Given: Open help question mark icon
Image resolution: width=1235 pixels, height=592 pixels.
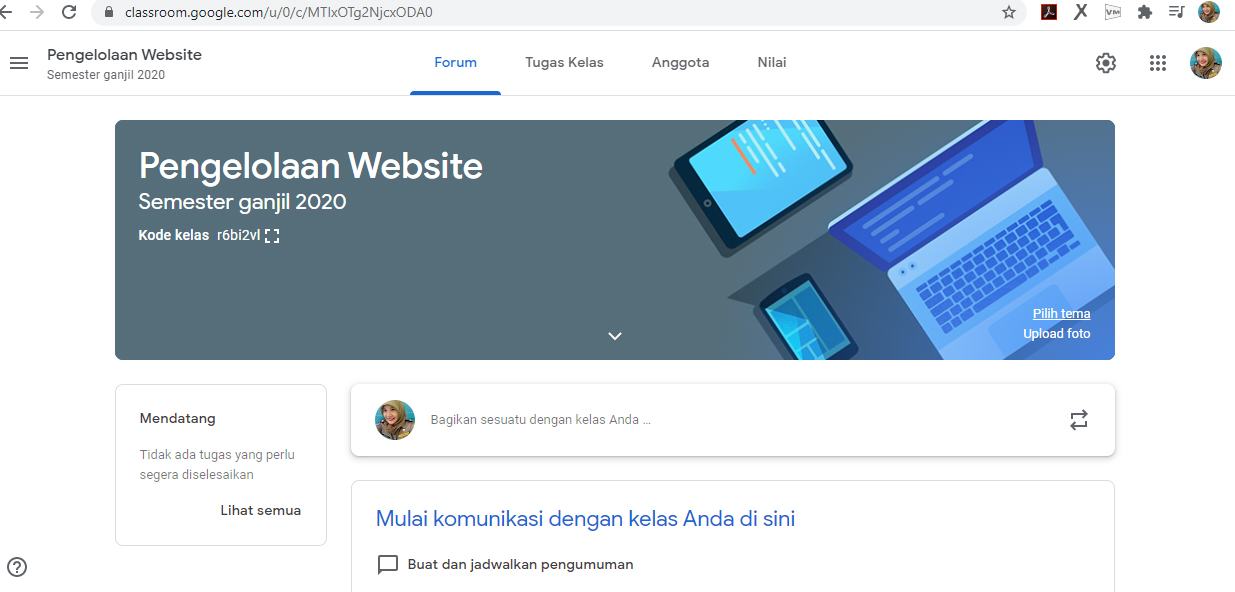Looking at the screenshot, I should [17, 567].
